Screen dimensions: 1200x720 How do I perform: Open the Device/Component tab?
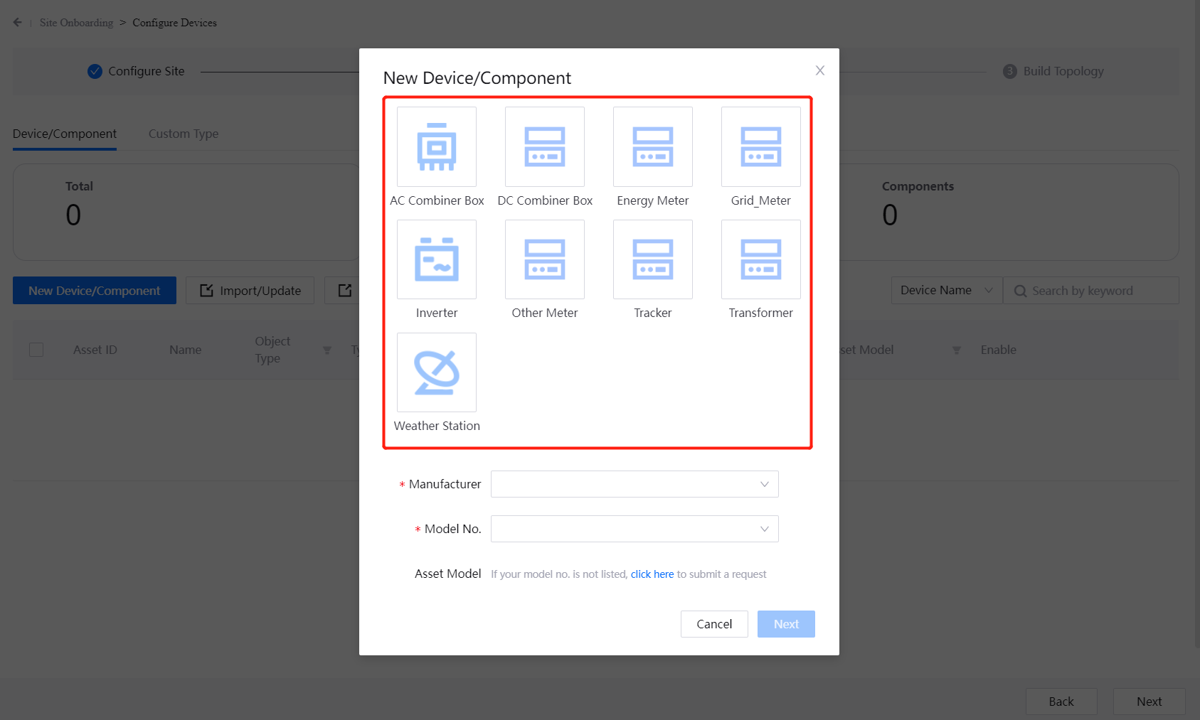pyautogui.click(x=65, y=134)
